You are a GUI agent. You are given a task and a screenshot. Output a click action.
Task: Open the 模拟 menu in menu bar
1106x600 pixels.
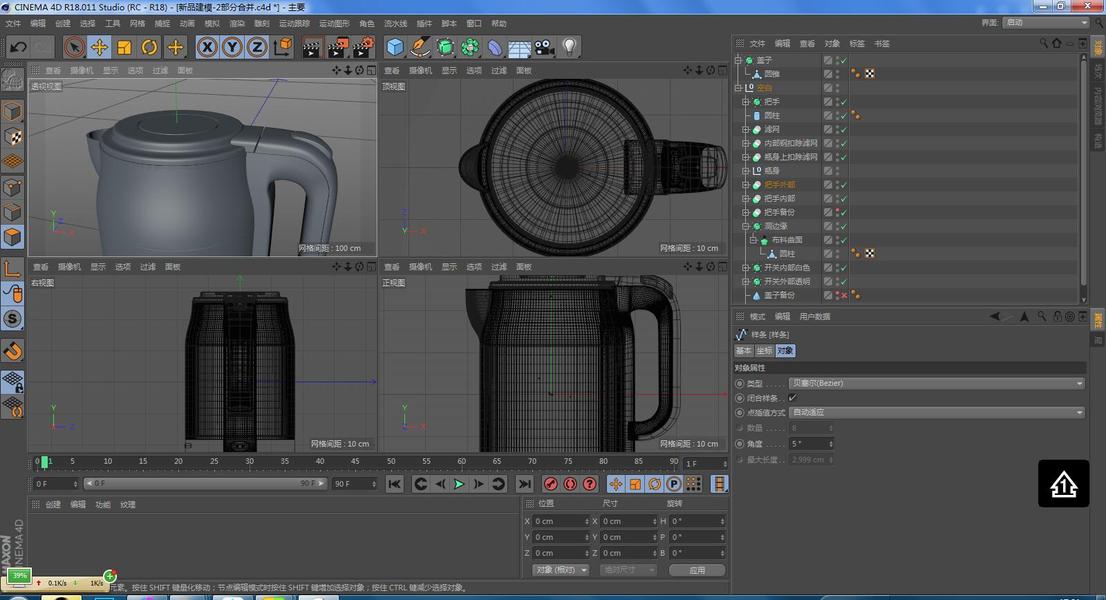tap(212, 23)
